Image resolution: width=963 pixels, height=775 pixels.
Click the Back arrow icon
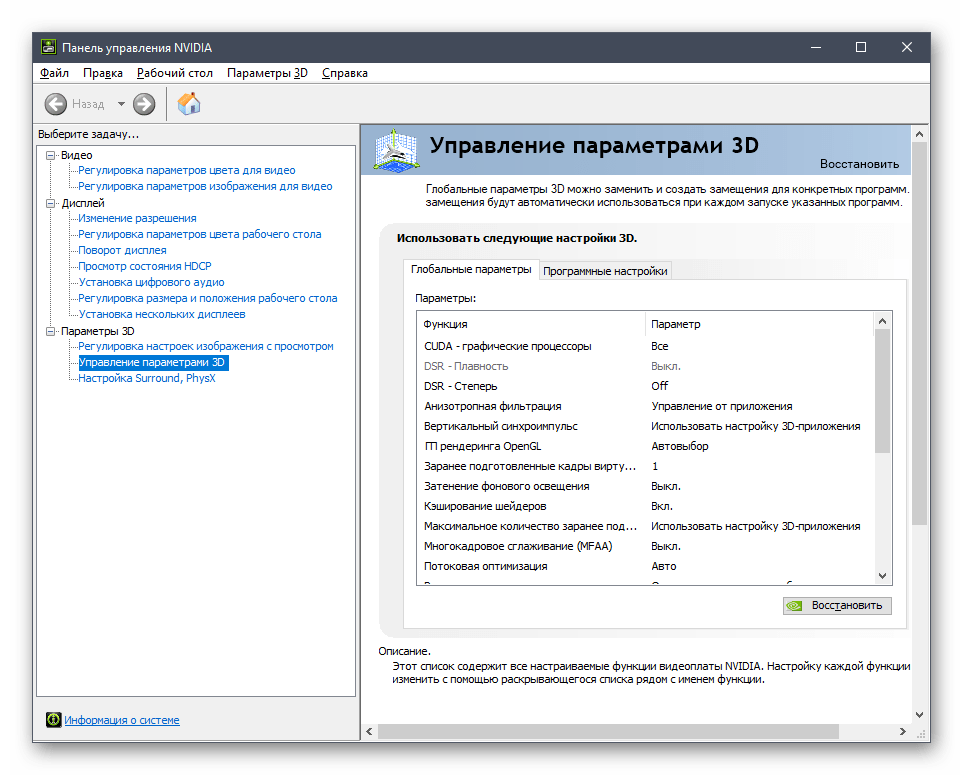click(55, 104)
